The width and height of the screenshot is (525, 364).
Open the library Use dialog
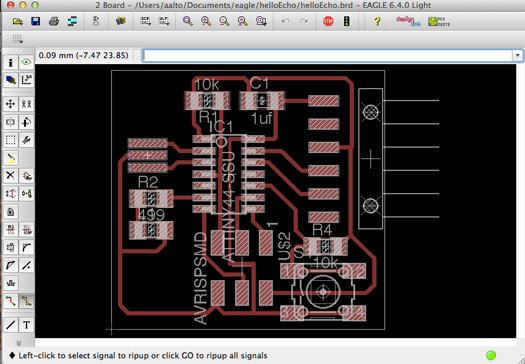coord(121,21)
